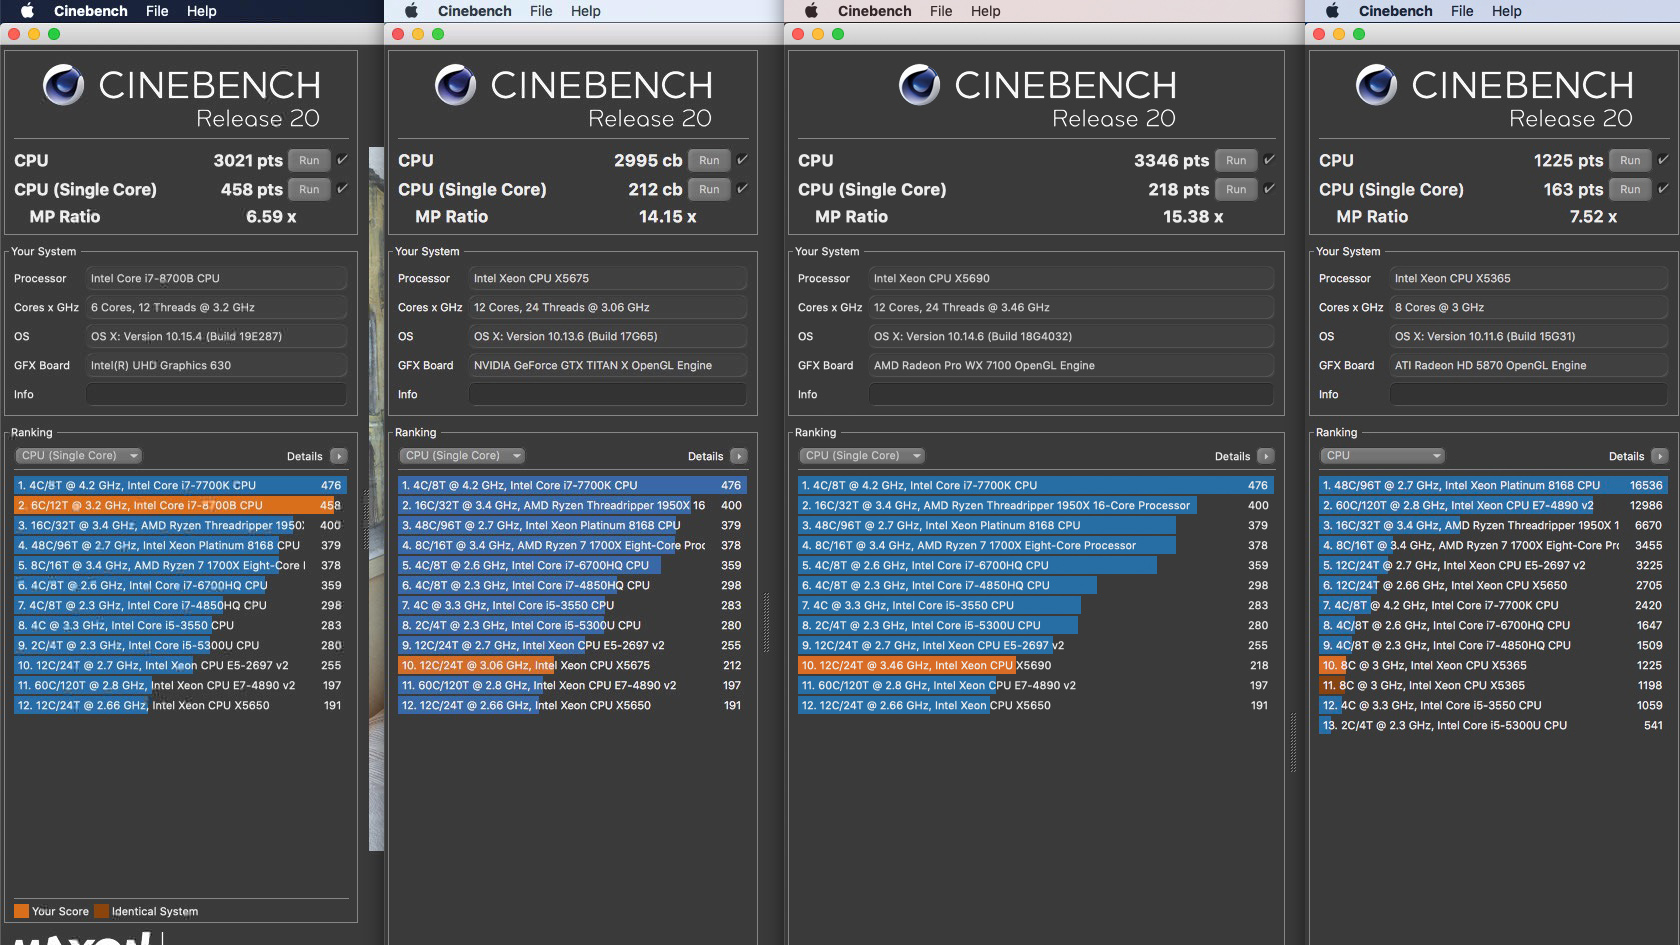Toggle Single Core checkbox in X5365 window

click(x=1663, y=189)
